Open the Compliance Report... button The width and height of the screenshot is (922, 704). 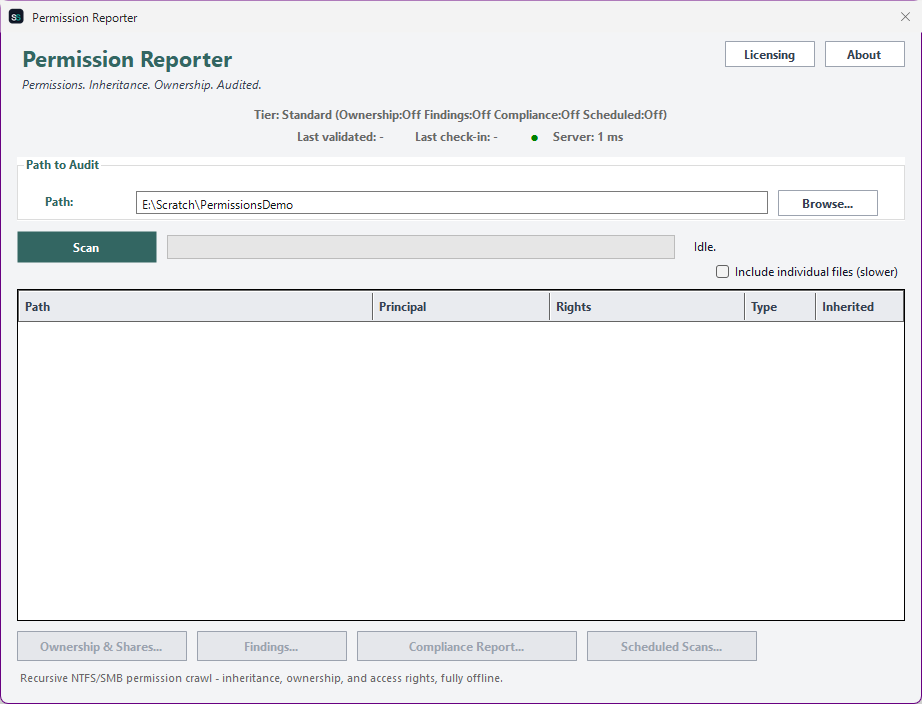tap(466, 646)
